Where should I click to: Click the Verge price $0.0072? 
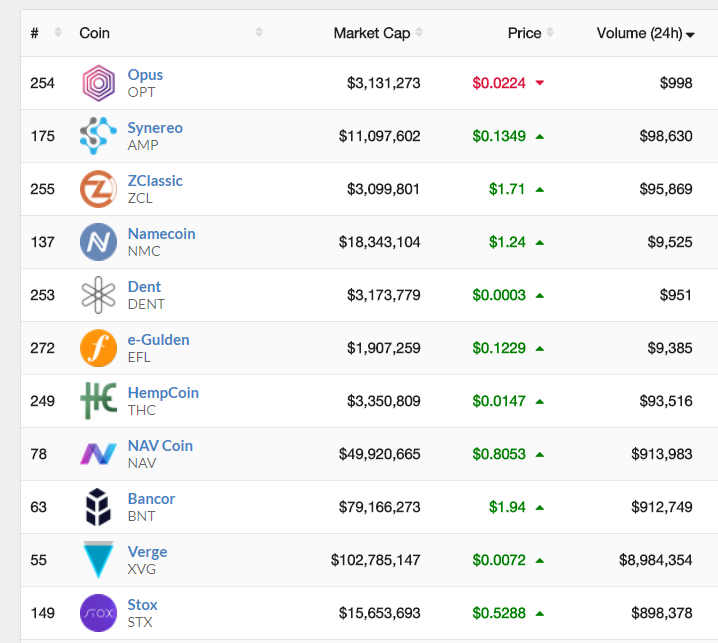pyautogui.click(x=499, y=560)
